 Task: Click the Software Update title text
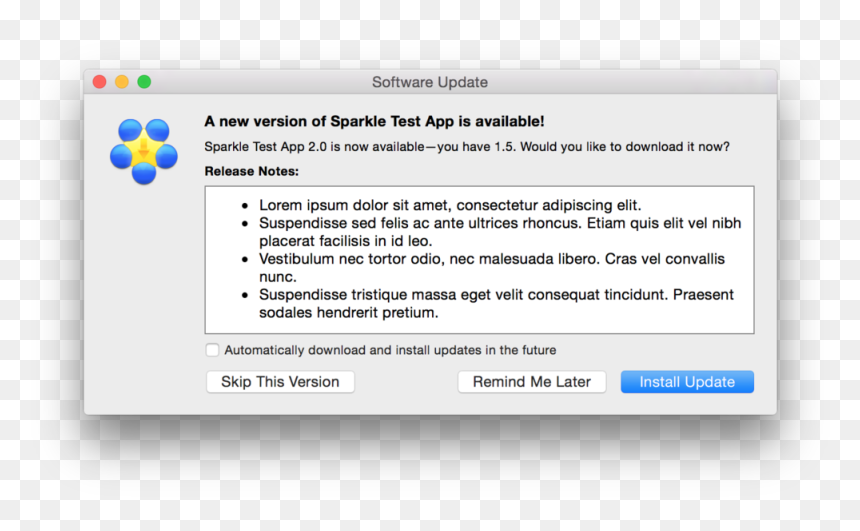(x=430, y=82)
